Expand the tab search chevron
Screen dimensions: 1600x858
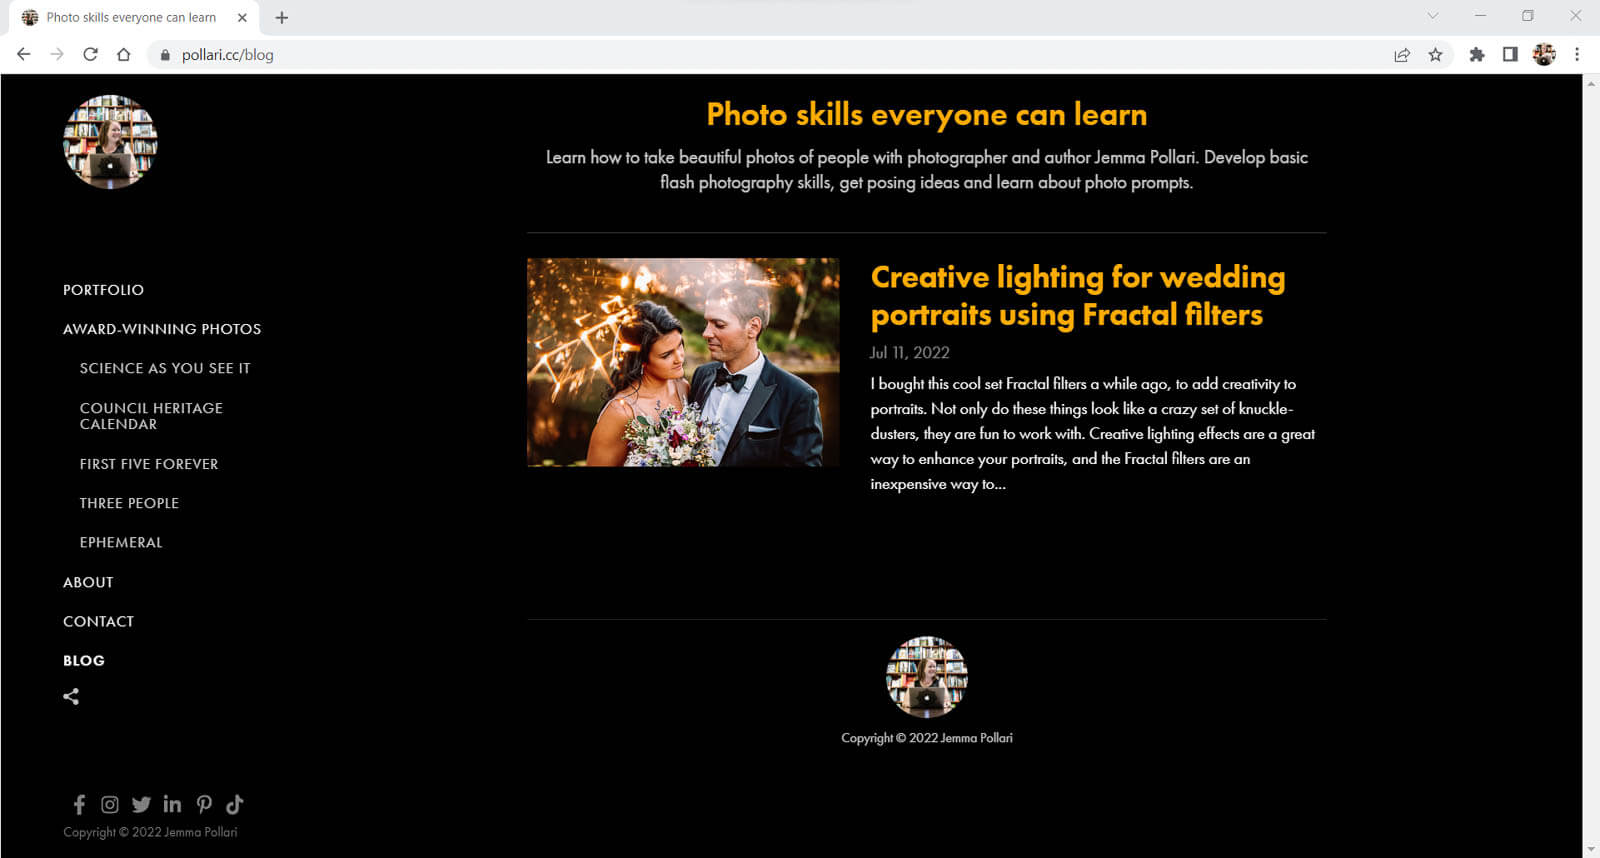pyautogui.click(x=1432, y=16)
